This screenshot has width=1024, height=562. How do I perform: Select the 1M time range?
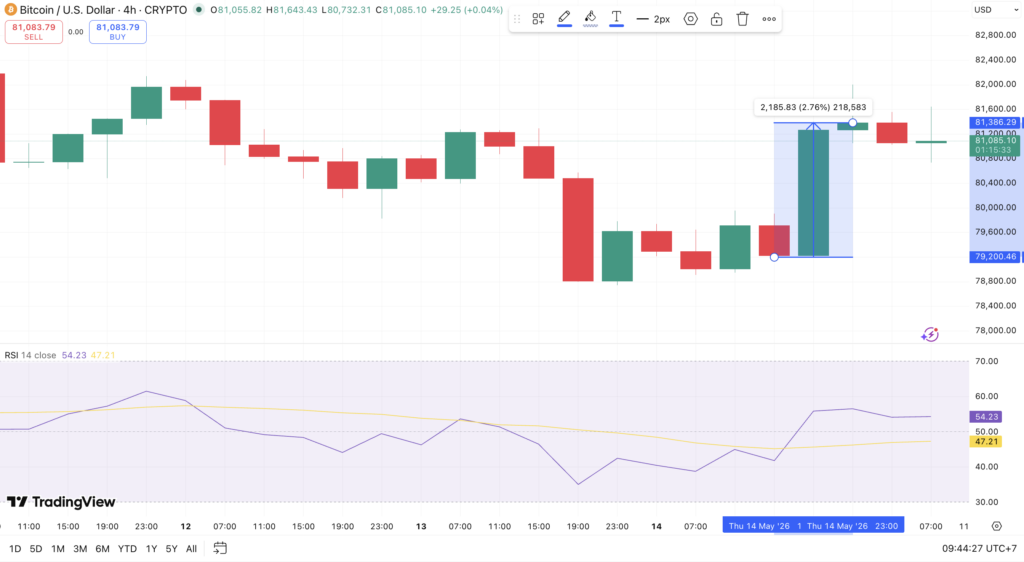tap(57, 549)
